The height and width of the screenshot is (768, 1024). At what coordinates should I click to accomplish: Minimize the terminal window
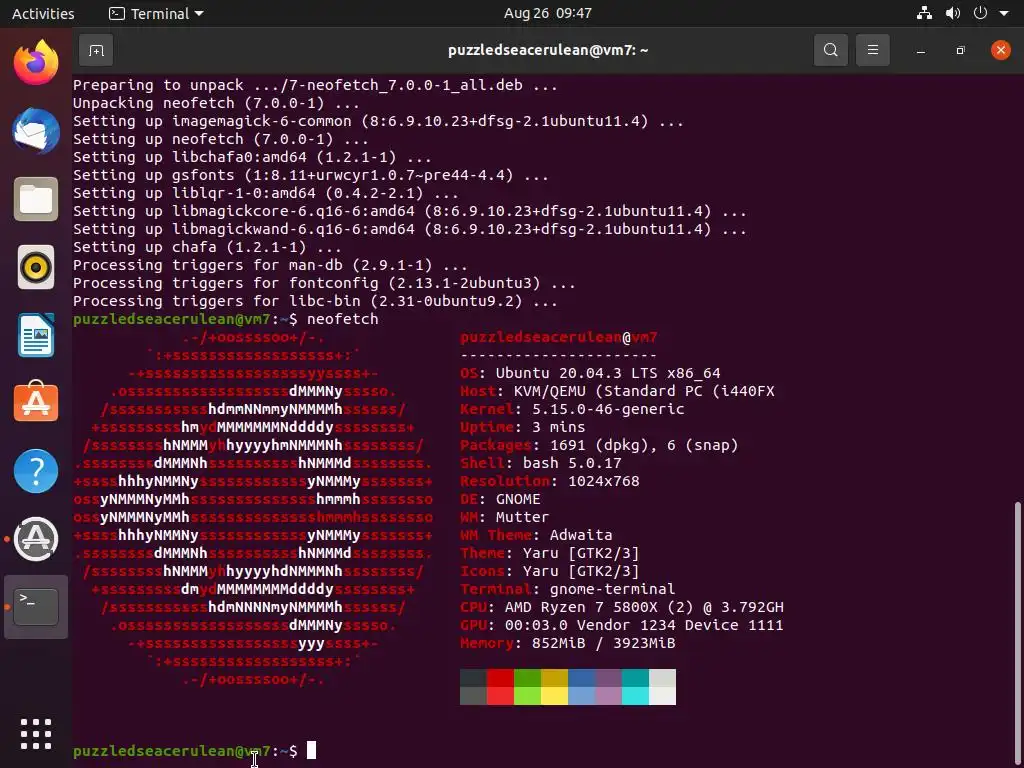[921, 50]
